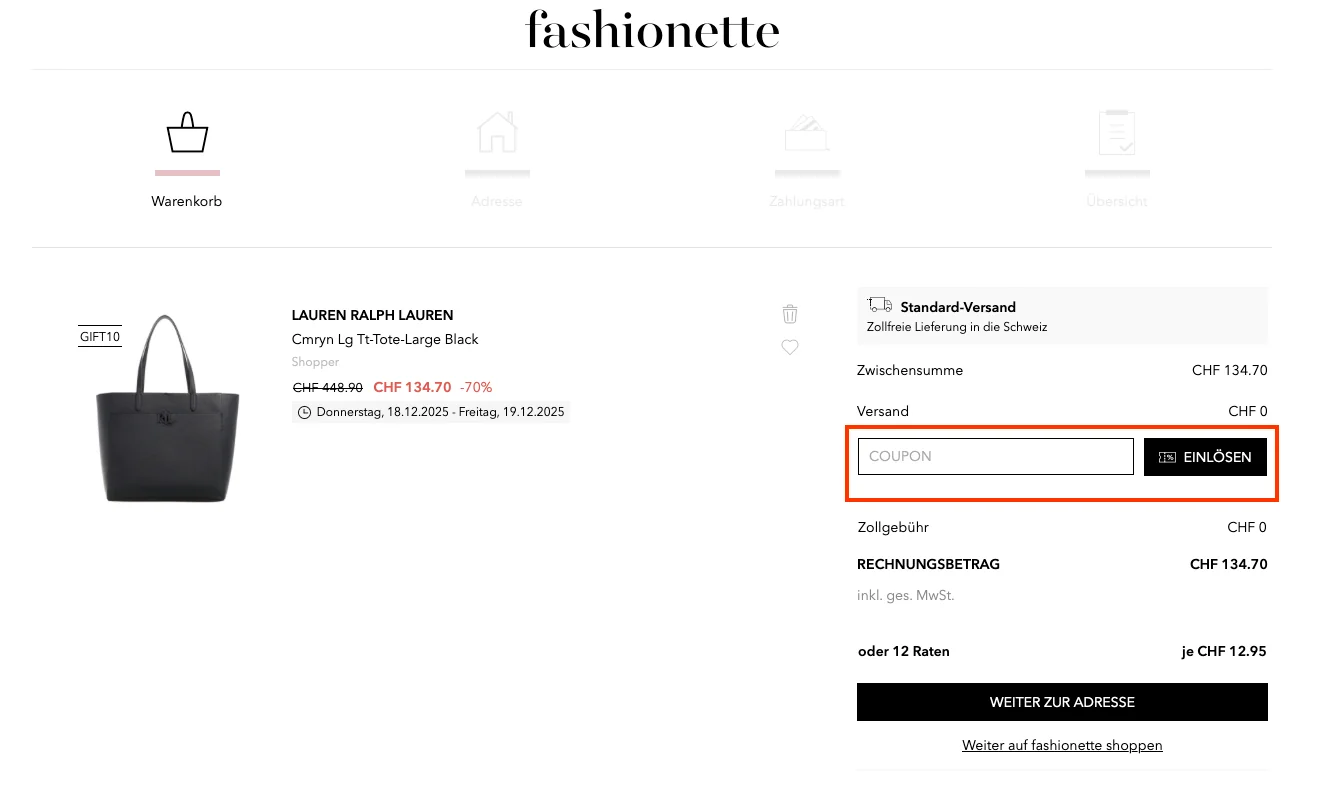The height and width of the screenshot is (801, 1324).
Task: Open the Weiter auf fashionette shoppen link
Action: [1062, 745]
